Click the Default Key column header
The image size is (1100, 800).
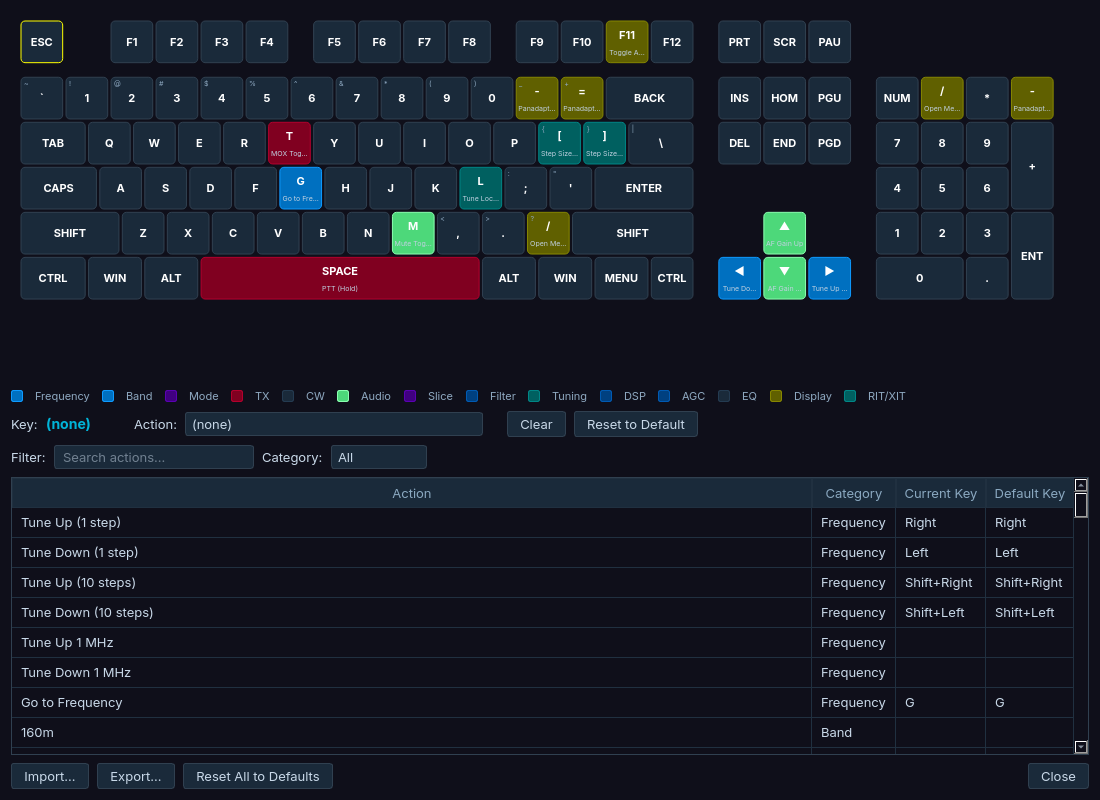[x=1029, y=493]
